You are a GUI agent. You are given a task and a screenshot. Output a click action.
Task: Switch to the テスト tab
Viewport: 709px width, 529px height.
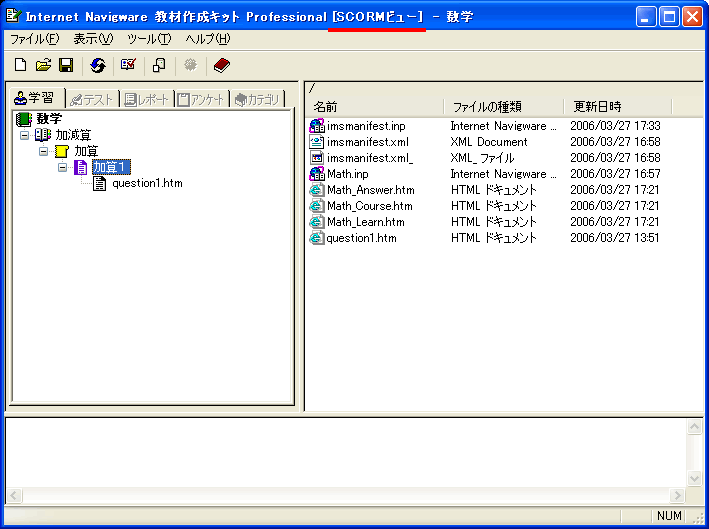(x=92, y=99)
